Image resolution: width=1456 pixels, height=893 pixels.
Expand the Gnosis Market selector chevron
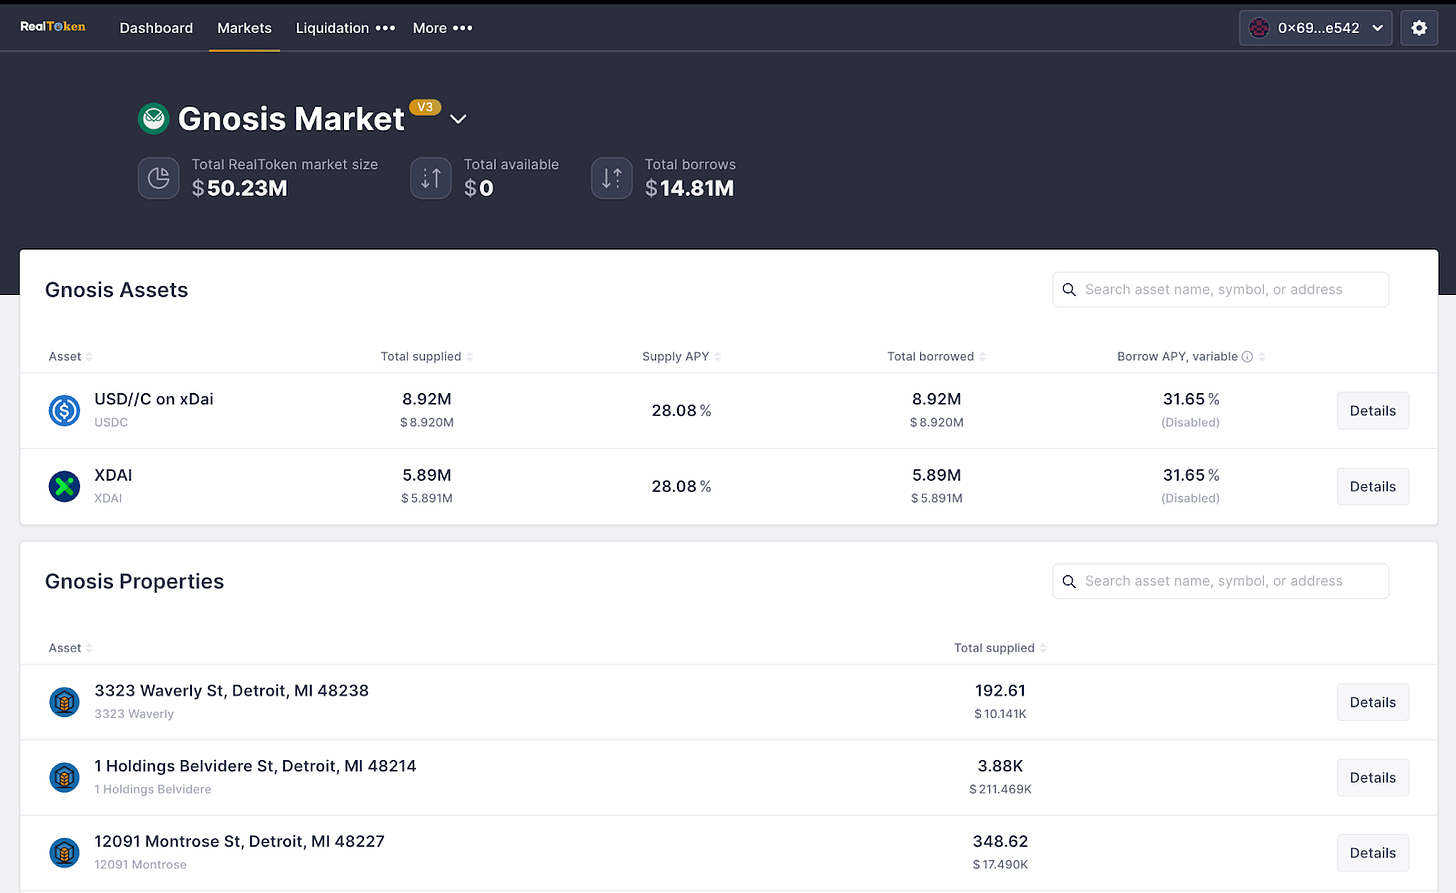tap(458, 119)
